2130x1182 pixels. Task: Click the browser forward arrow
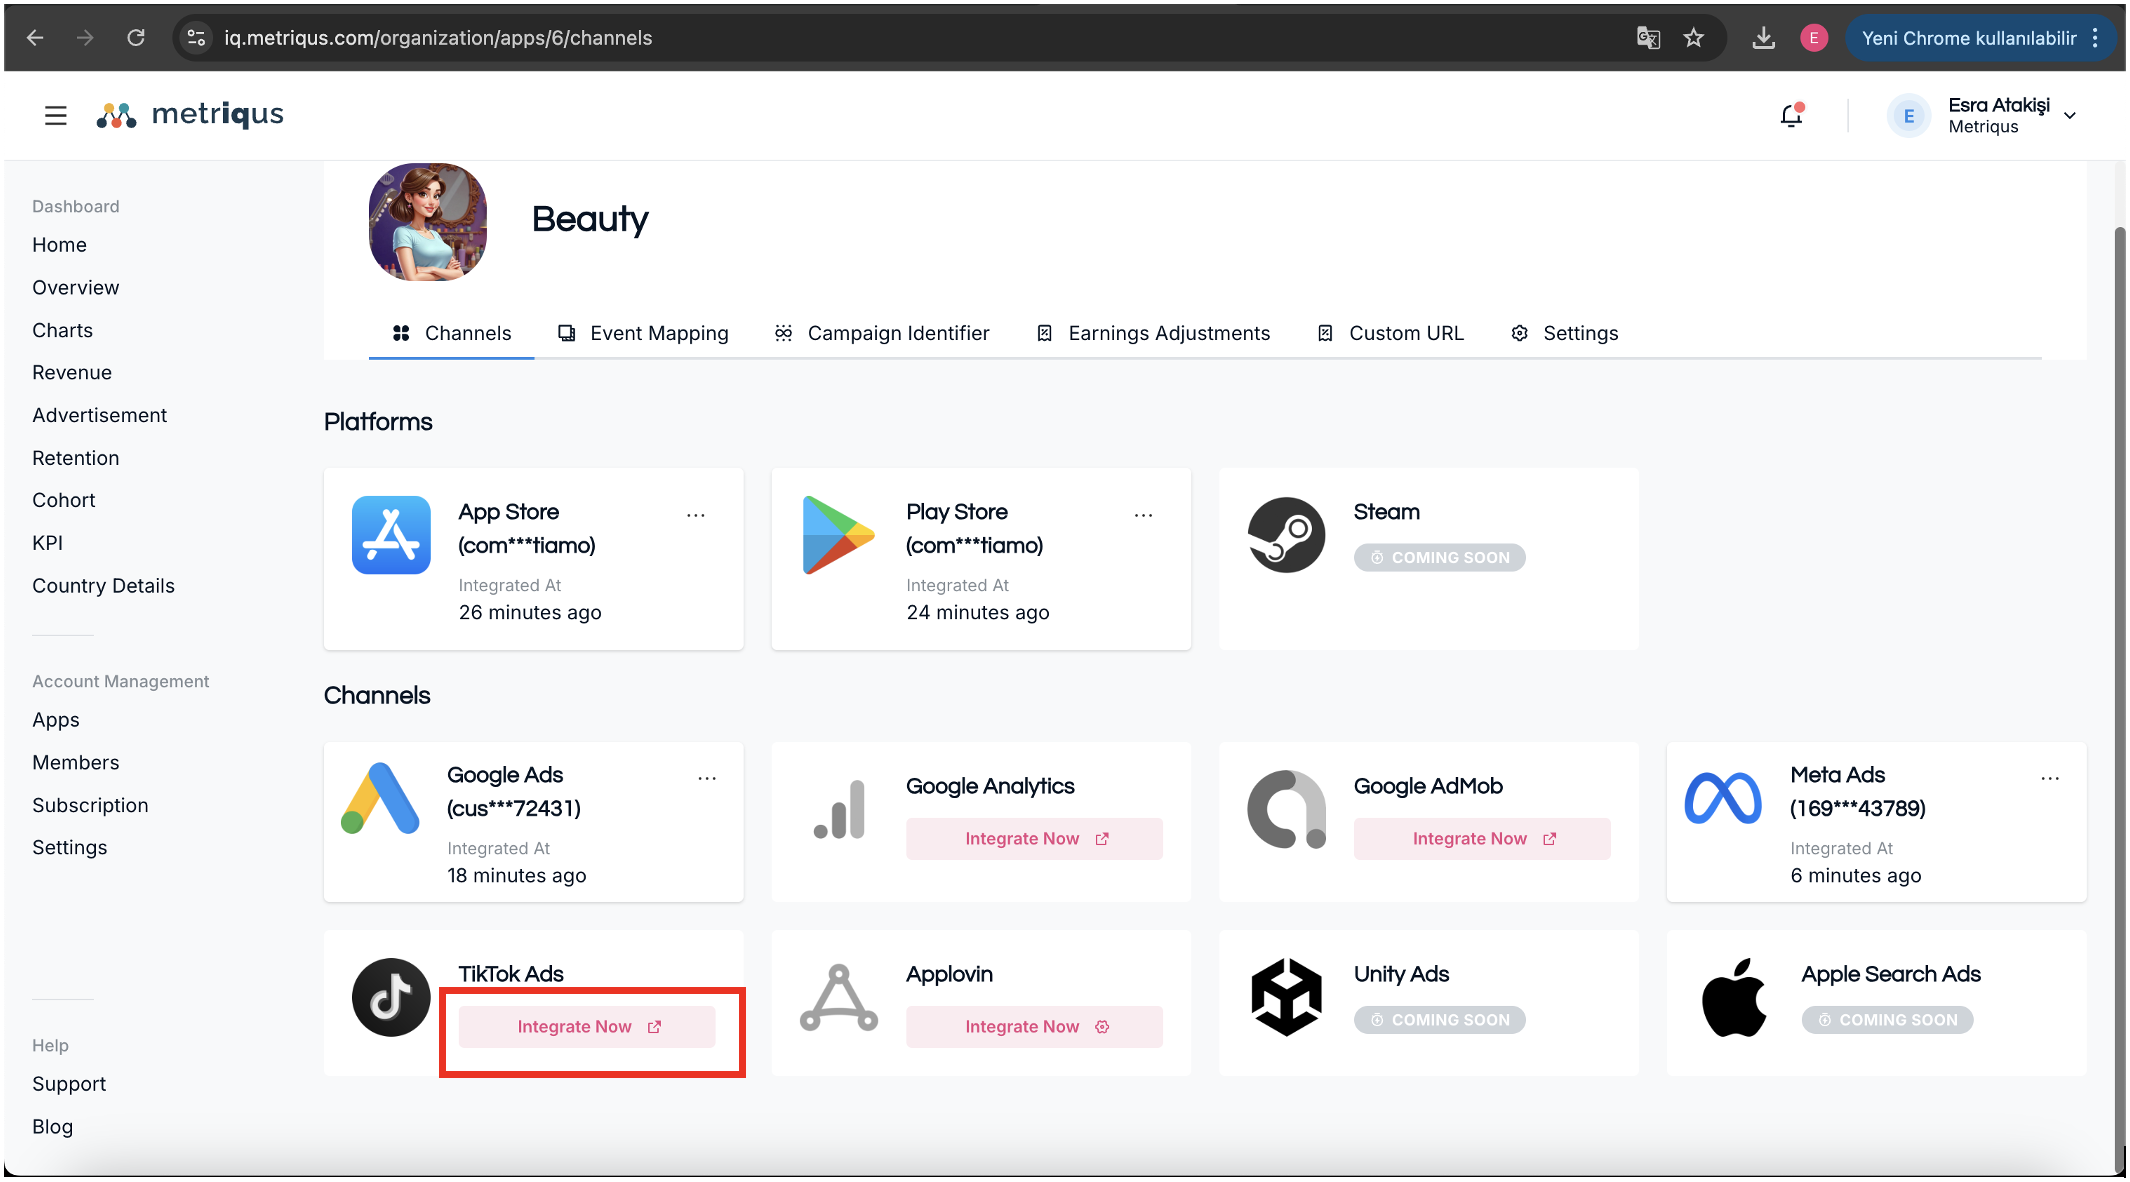pyautogui.click(x=85, y=38)
